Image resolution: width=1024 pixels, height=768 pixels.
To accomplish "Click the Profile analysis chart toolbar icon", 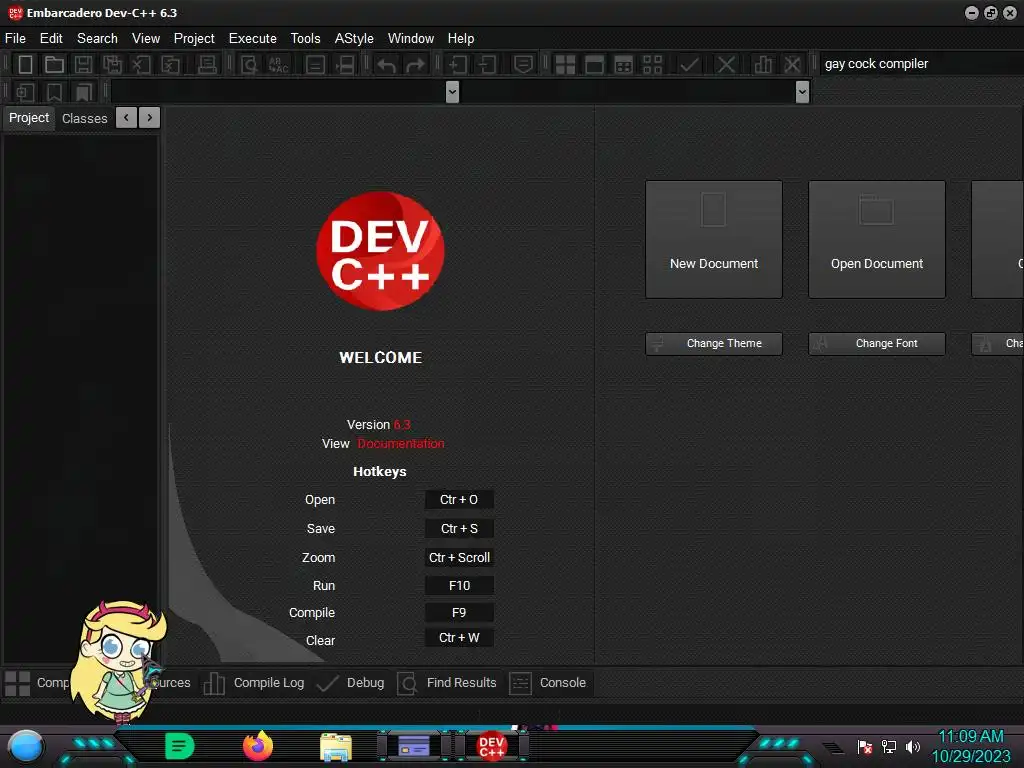I will coord(763,64).
